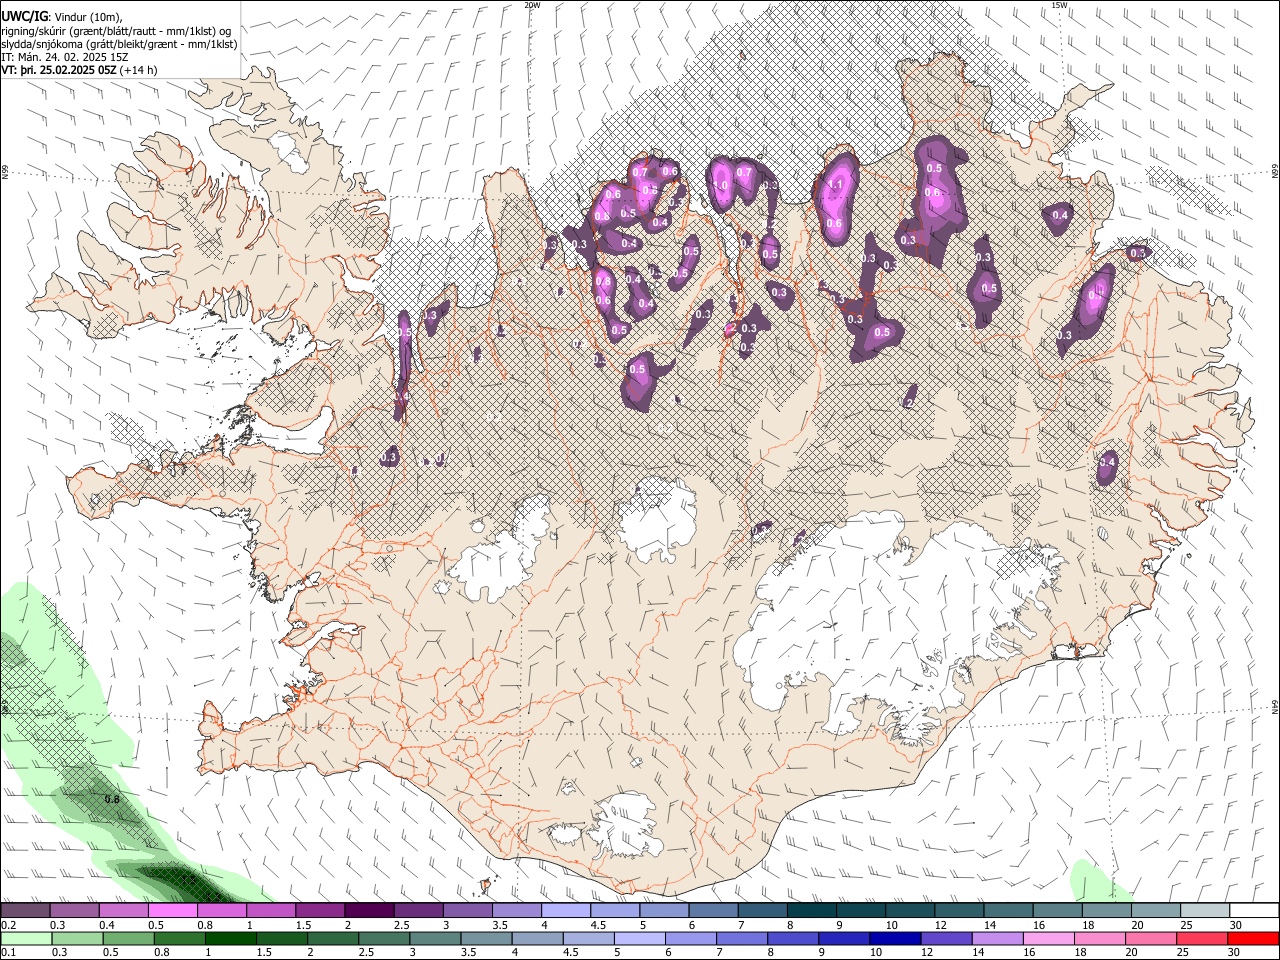The height and width of the screenshot is (960, 1280).
Task: Click the '0.2' label of upper legend
Action: click(8, 925)
